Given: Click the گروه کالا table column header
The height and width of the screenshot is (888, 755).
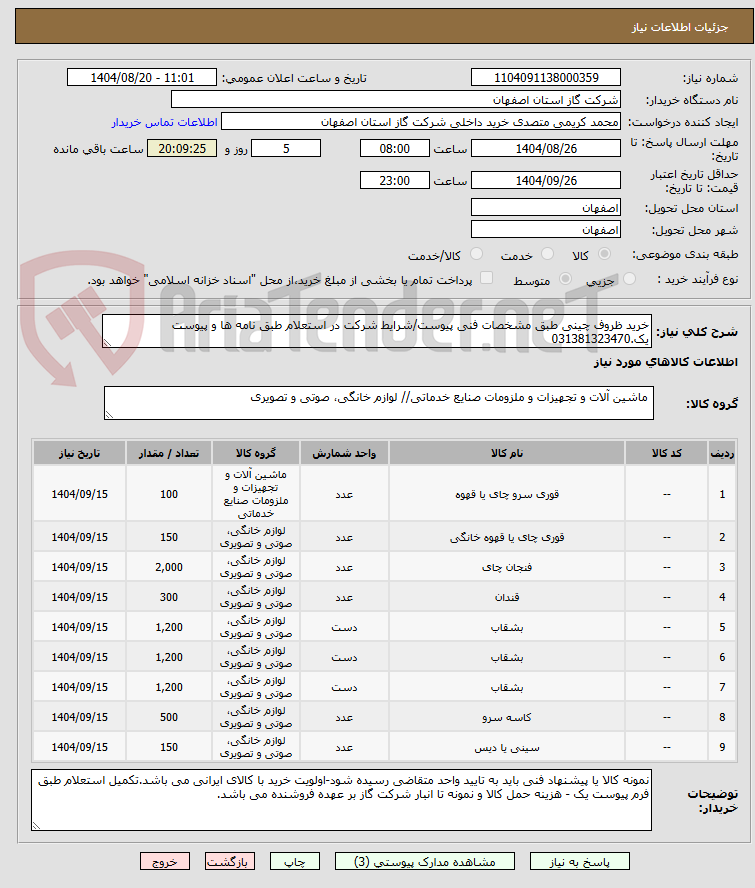Looking at the screenshot, I should 256,453.
